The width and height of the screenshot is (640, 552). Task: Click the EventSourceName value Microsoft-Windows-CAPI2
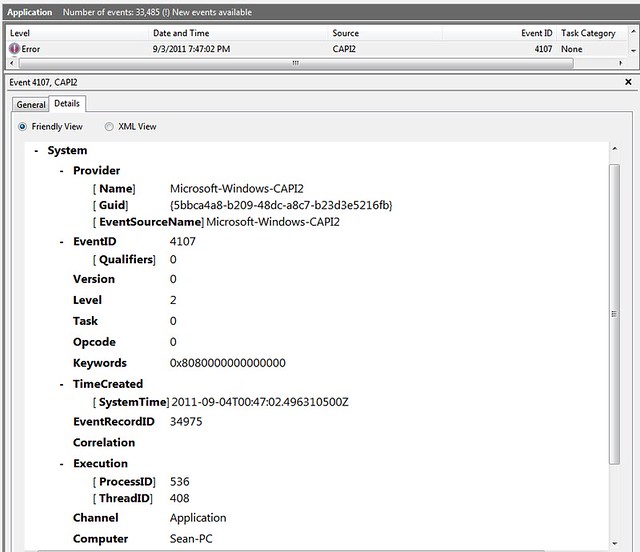[x=273, y=222]
